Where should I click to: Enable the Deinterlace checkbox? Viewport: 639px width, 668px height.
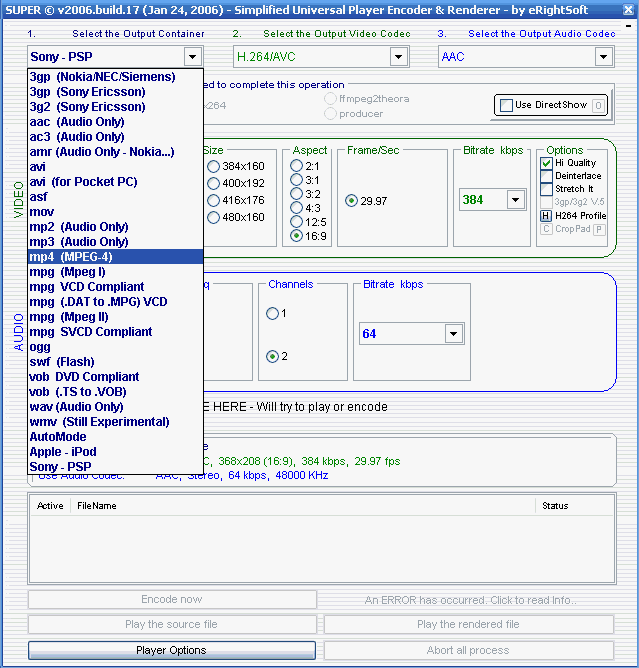coord(546,176)
